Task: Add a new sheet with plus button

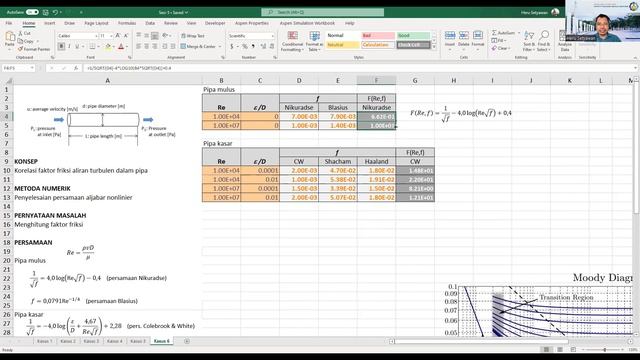Action: pyautogui.click(x=187, y=341)
